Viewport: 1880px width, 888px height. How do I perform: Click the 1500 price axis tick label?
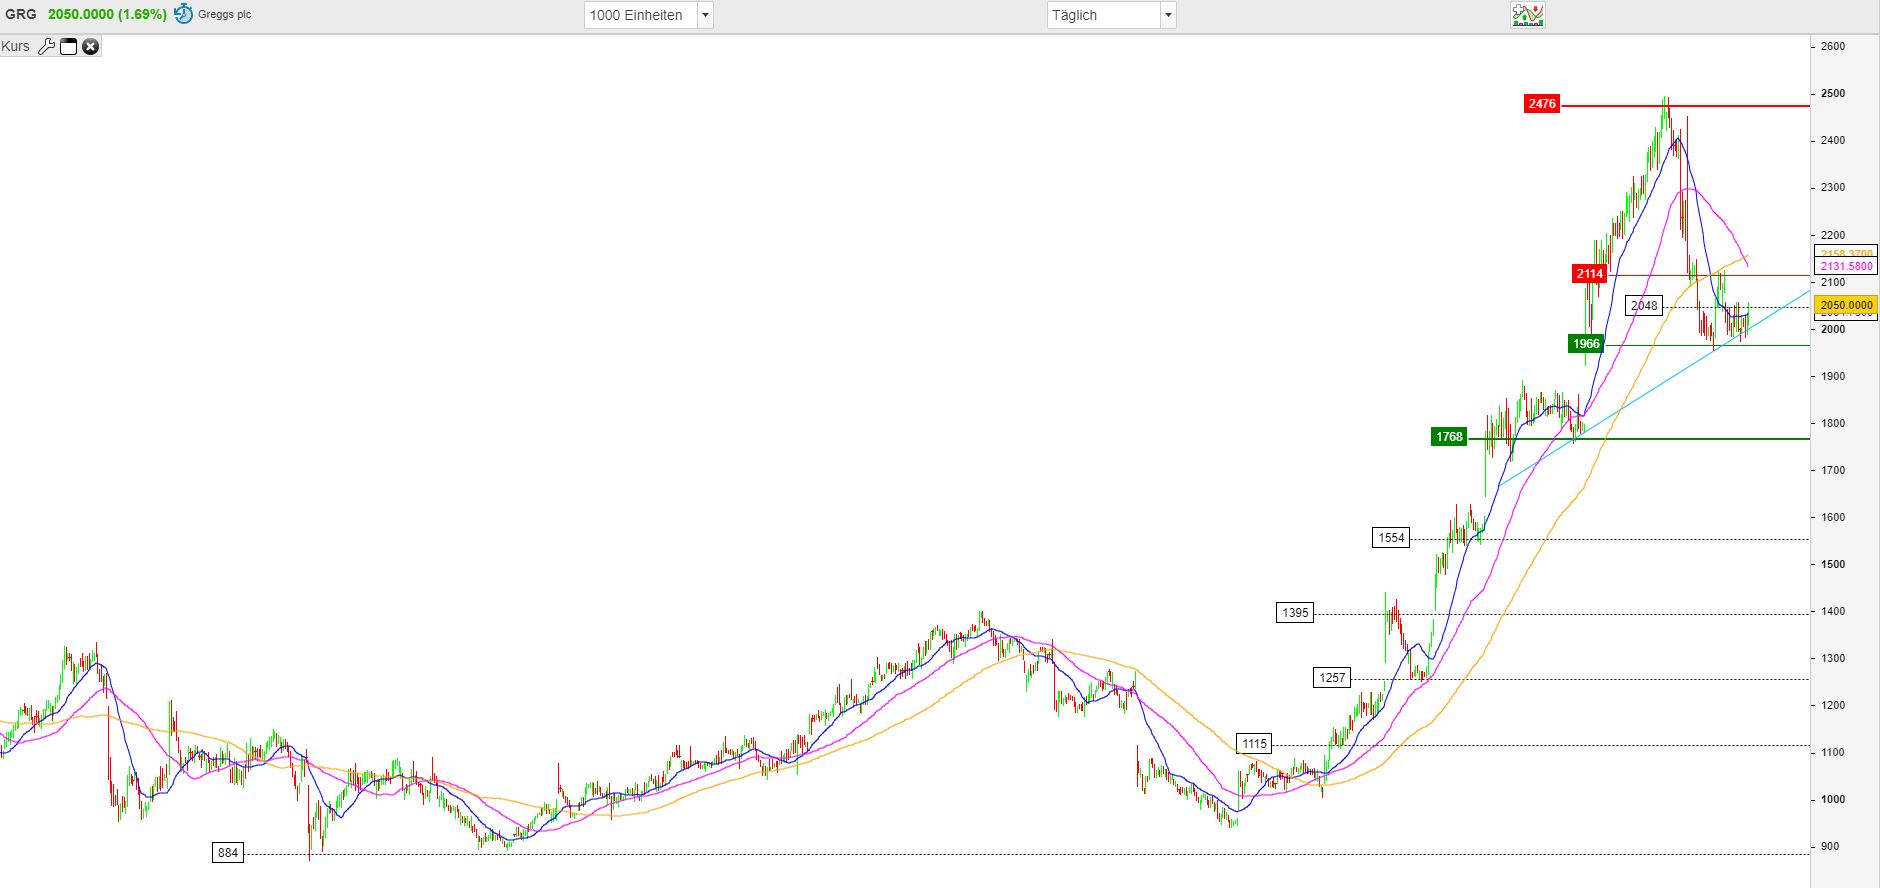1834,564
